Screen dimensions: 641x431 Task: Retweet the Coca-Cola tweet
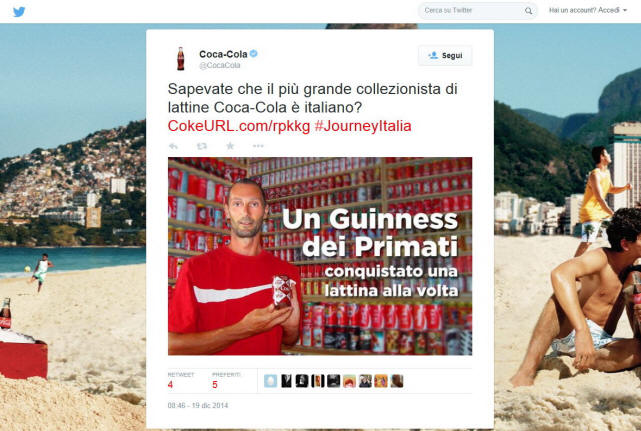point(202,146)
